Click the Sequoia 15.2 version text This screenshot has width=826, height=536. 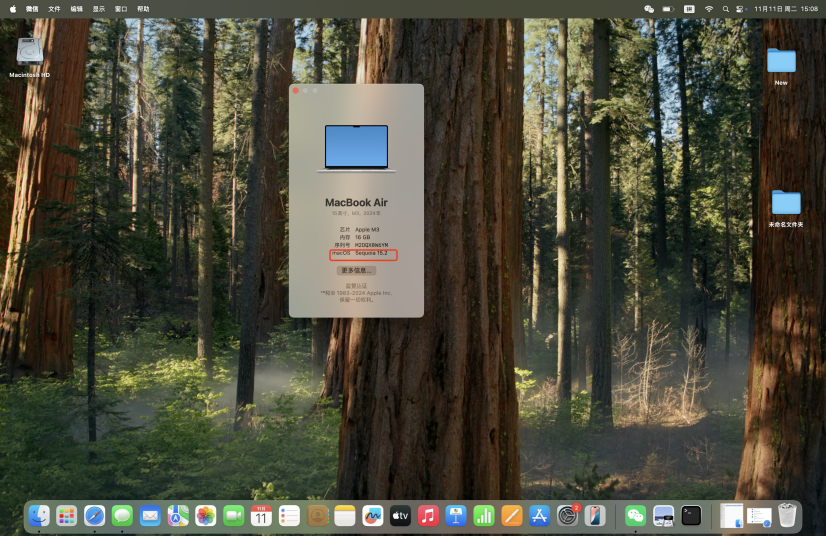coord(371,253)
